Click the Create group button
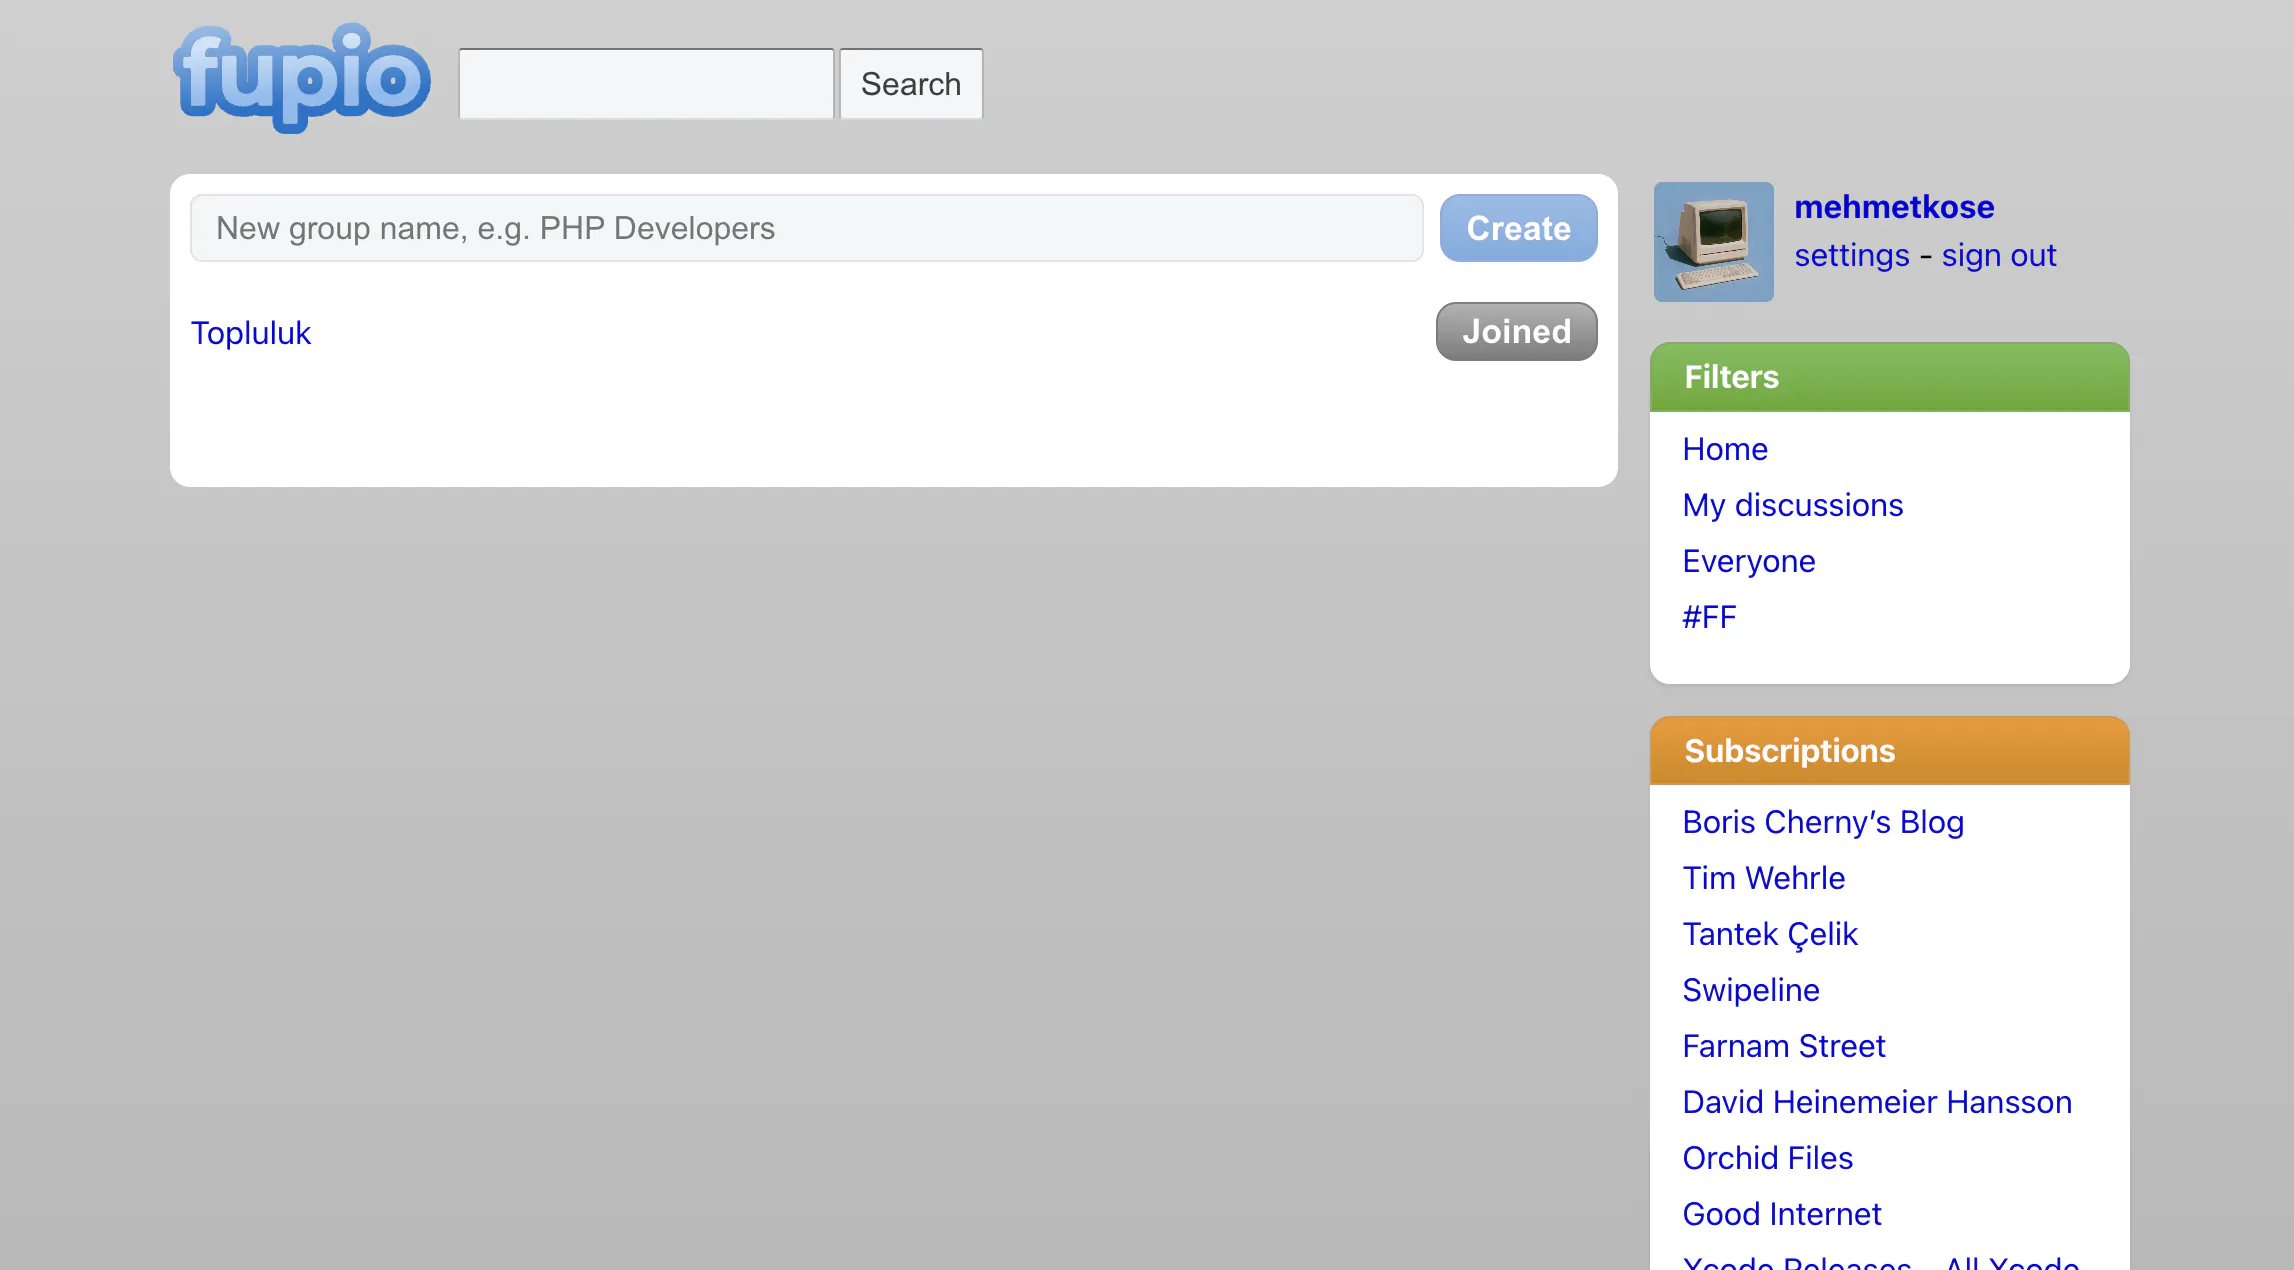2294x1270 pixels. (1518, 228)
